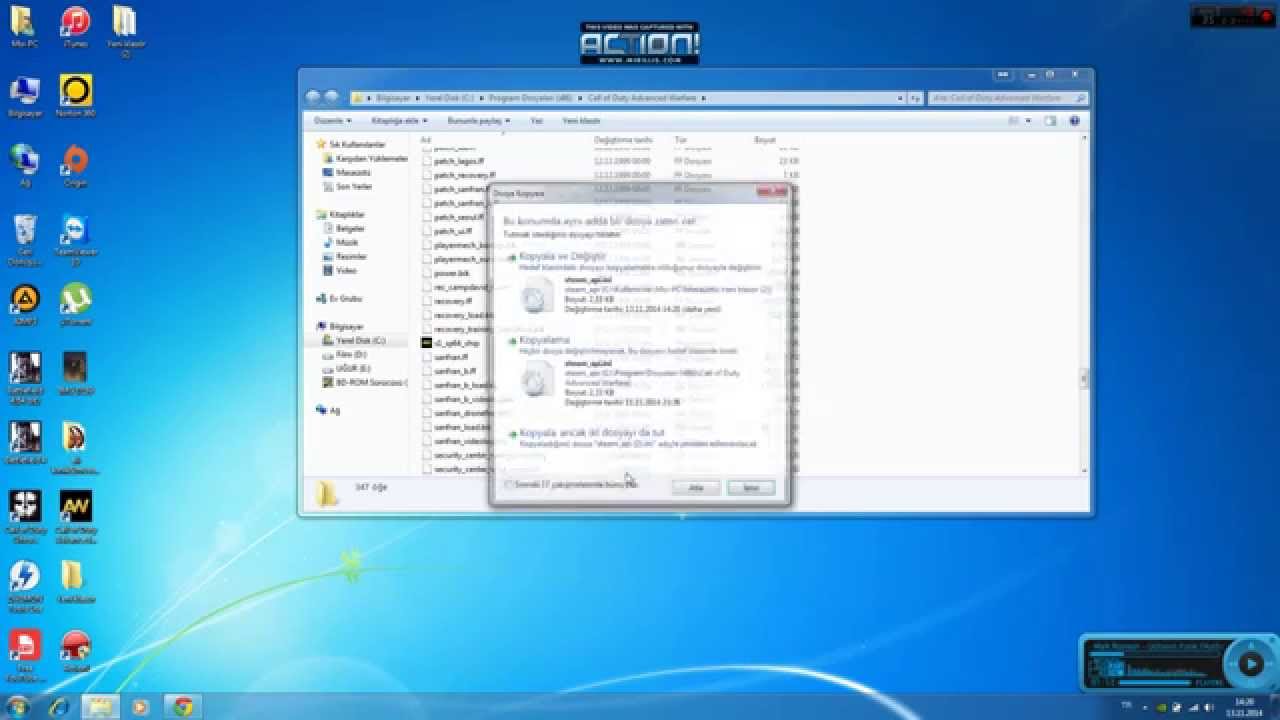Open the Yeni Klasör desktop folder
This screenshot has width=1280, height=720.
pyautogui.click(x=75, y=582)
